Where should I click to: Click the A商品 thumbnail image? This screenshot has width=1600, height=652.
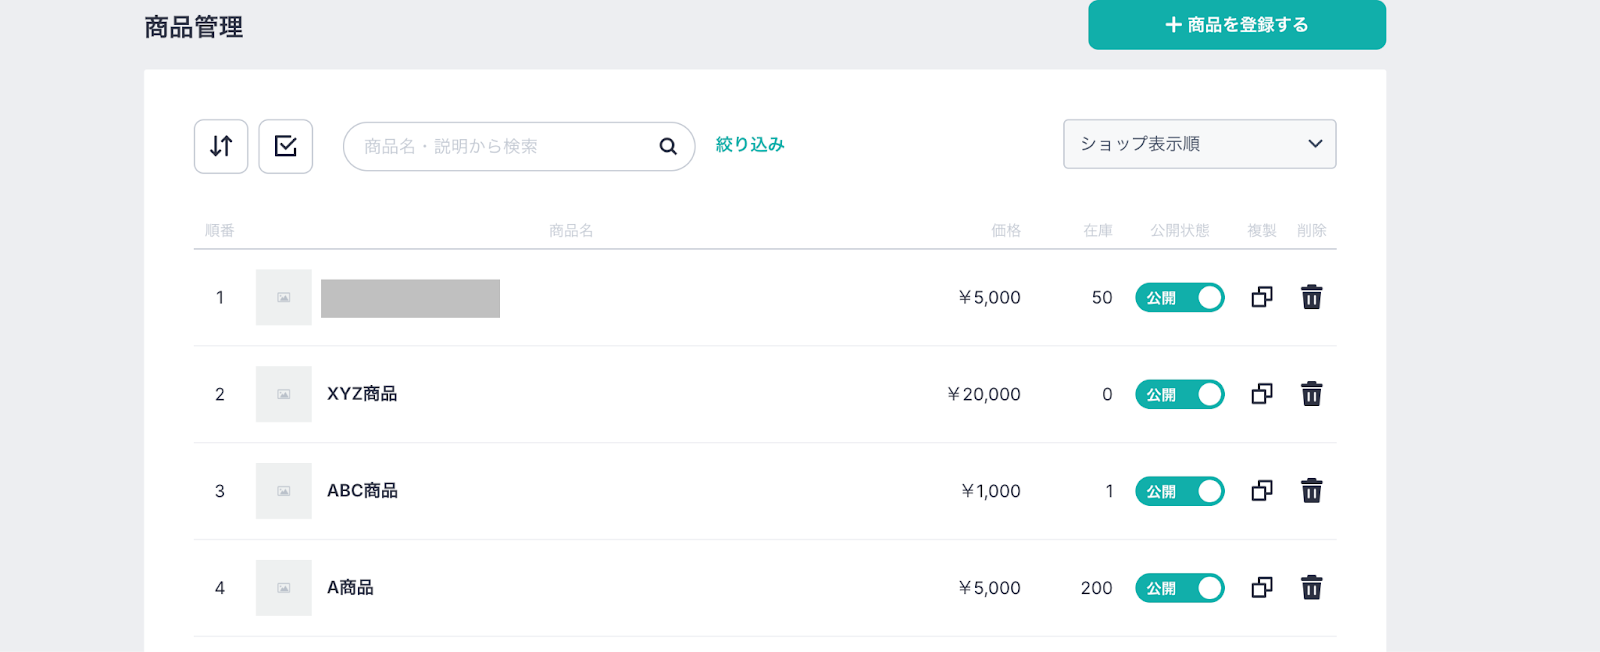tap(284, 588)
